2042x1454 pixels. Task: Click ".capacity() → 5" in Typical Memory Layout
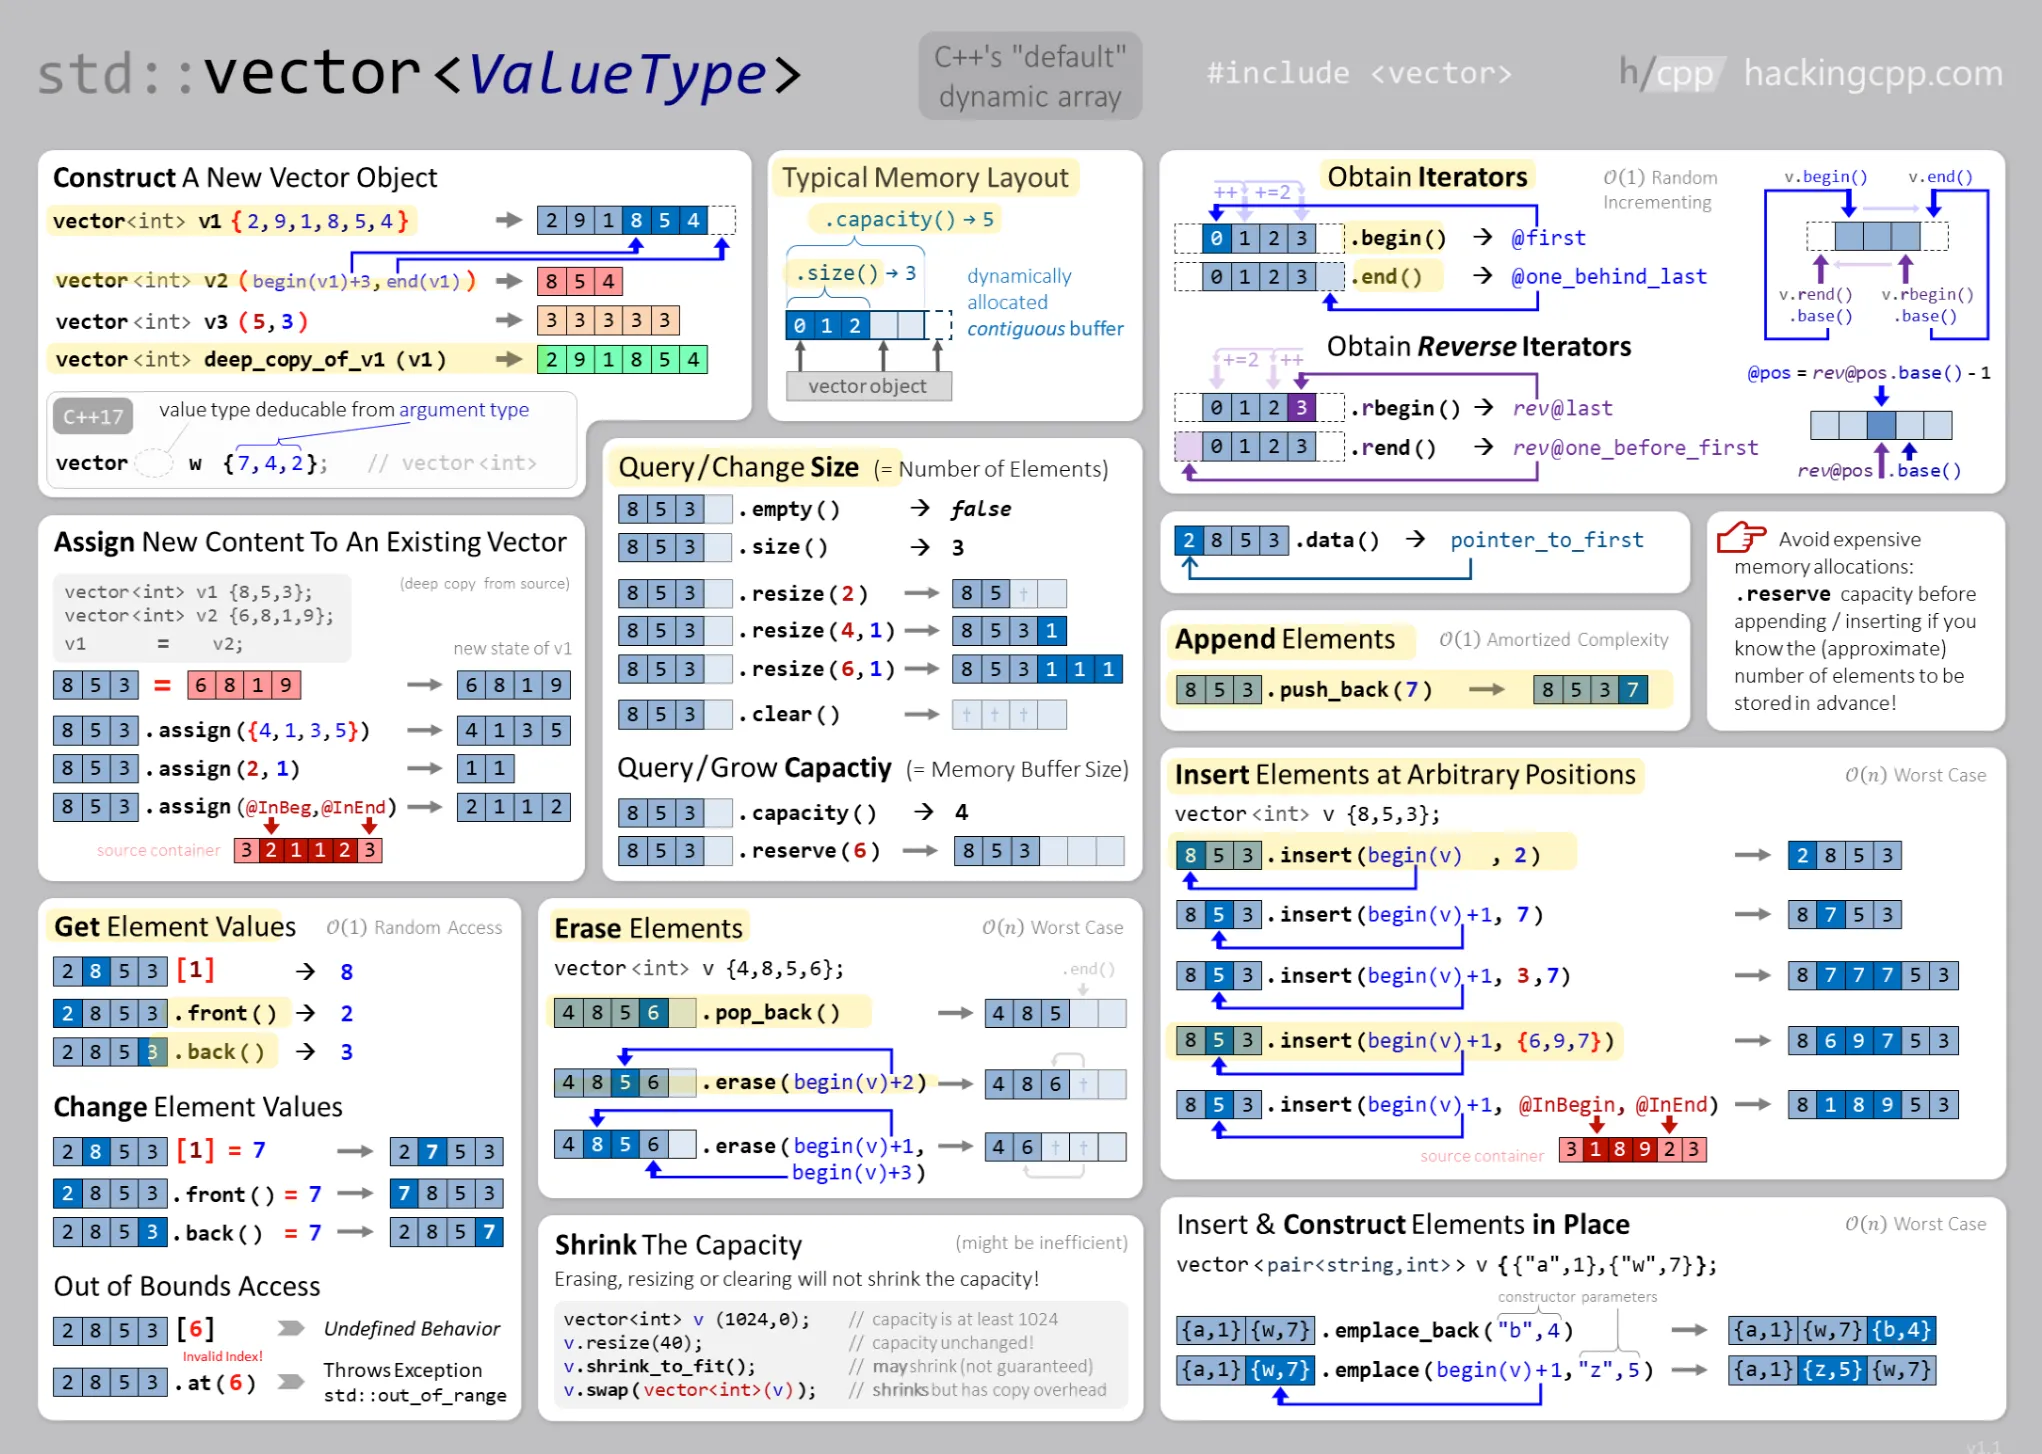(908, 219)
